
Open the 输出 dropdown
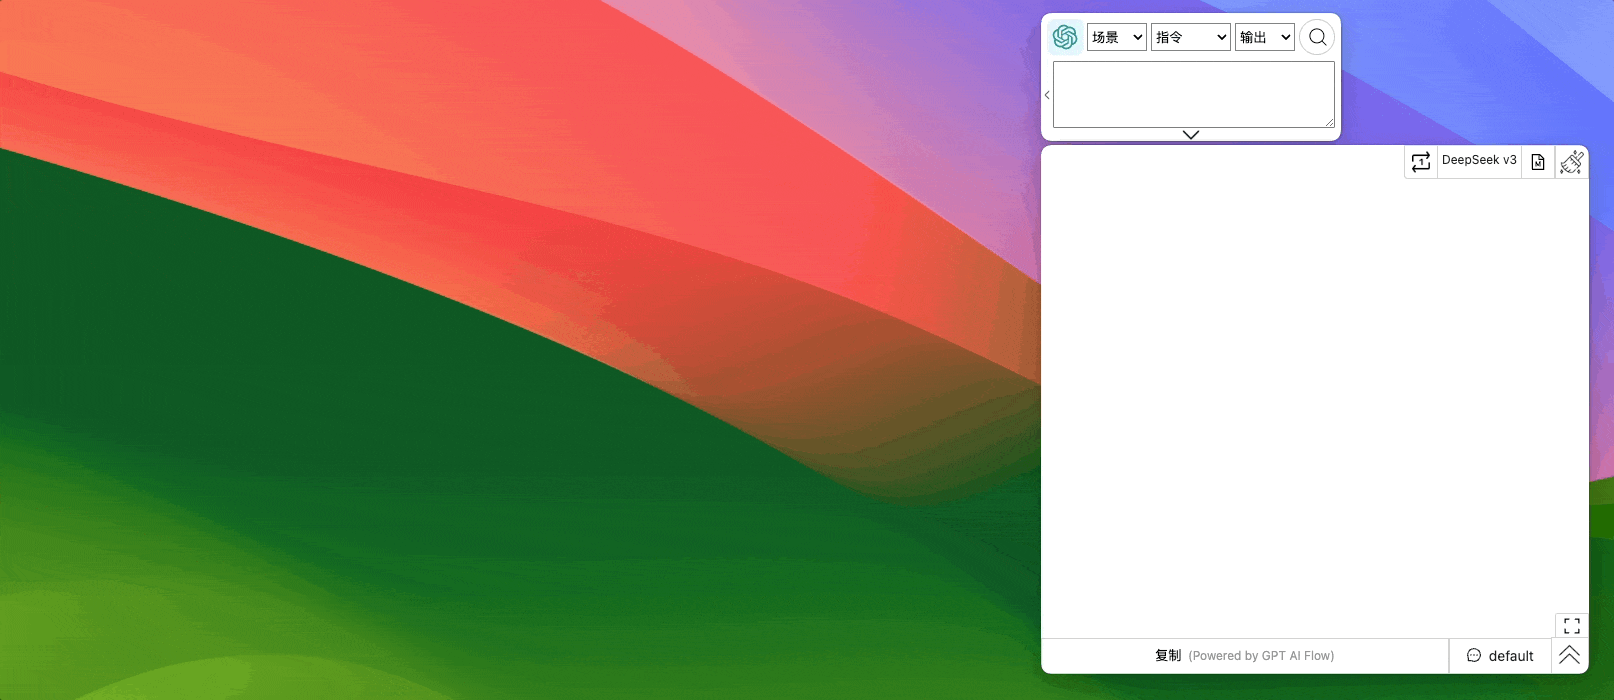[x=1264, y=37]
